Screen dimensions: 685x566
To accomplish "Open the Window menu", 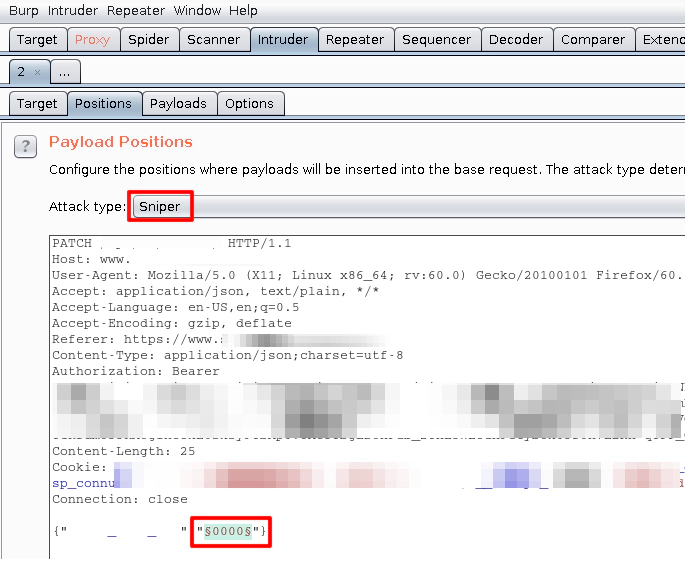I will (197, 11).
